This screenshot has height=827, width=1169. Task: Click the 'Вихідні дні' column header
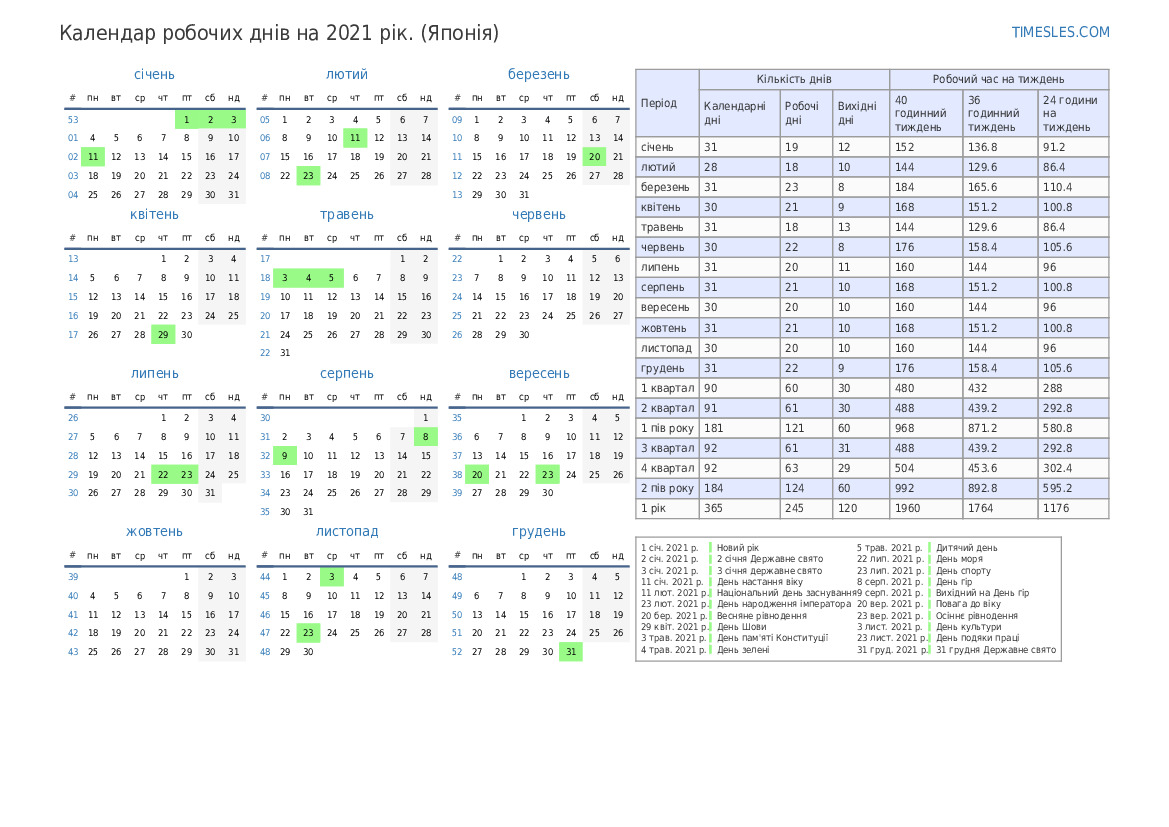(x=860, y=113)
